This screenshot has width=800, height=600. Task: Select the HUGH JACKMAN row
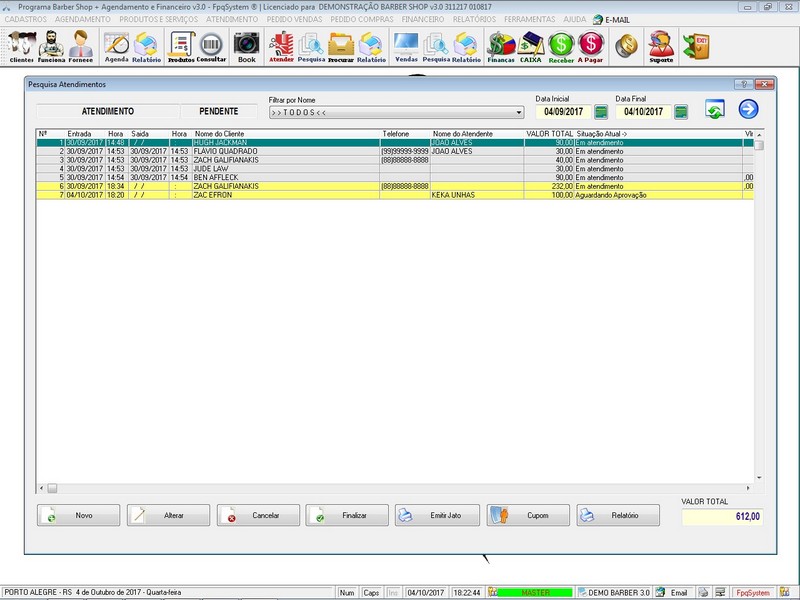[394, 143]
